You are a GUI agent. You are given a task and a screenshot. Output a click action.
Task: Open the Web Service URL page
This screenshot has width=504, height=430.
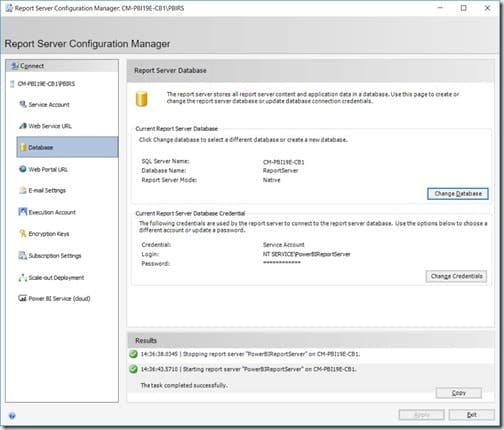[x=50, y=126]
